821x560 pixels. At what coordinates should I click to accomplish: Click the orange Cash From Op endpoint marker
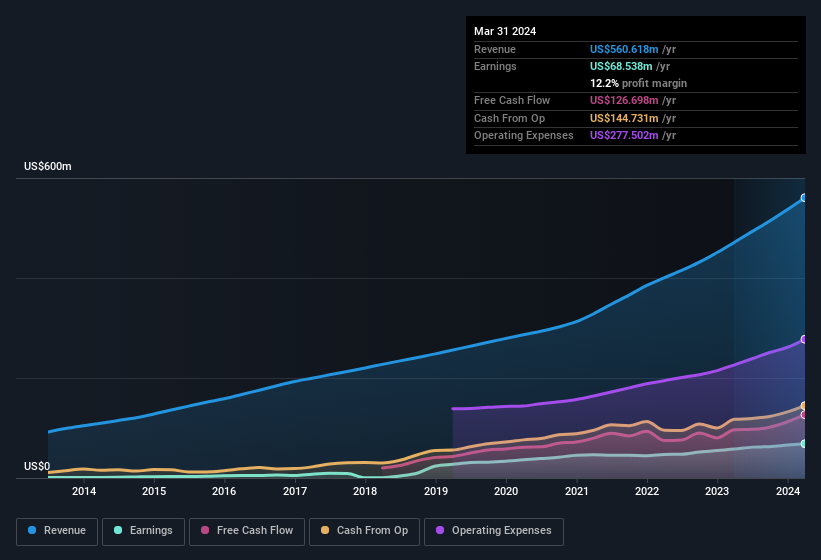[804, 406]
